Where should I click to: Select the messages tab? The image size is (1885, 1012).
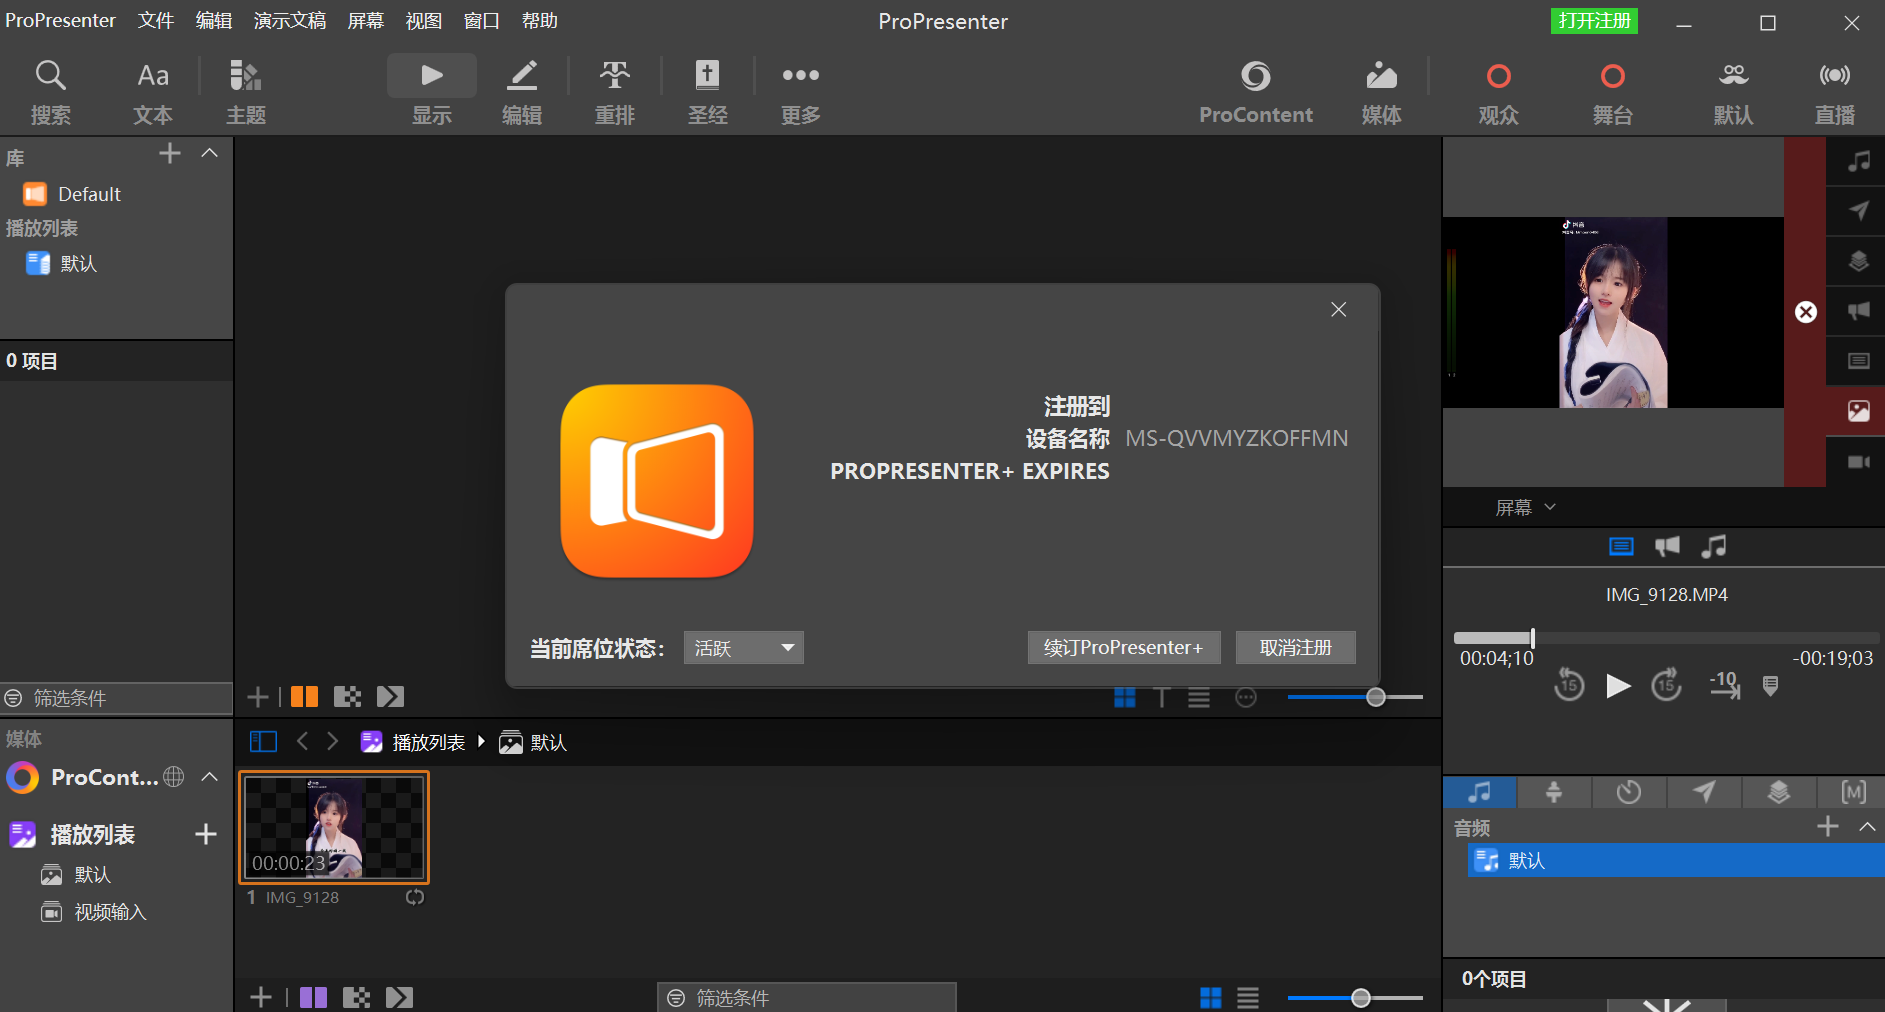tap(1704, 793)
